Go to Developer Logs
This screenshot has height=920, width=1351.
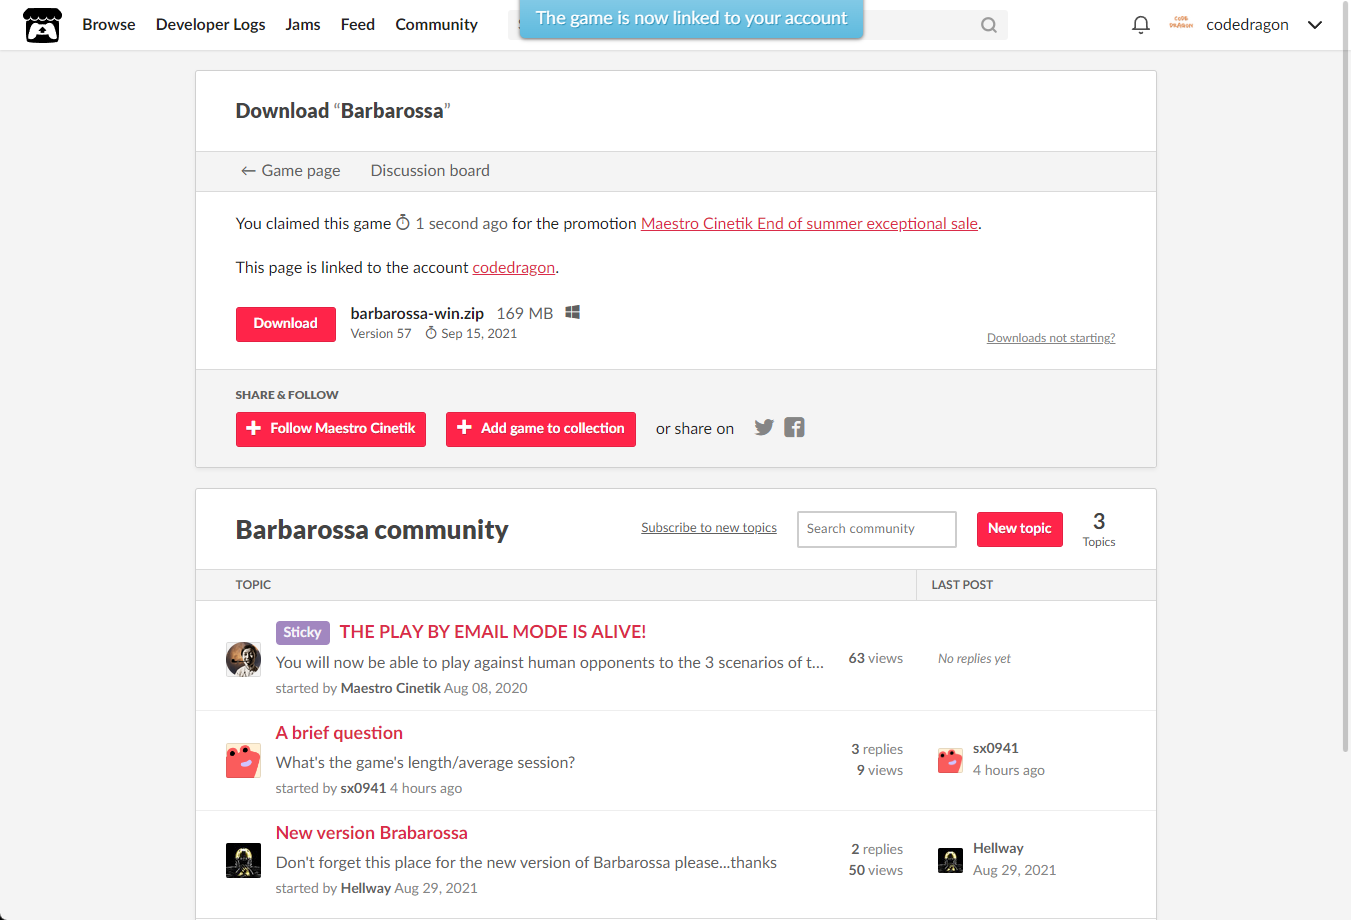pos(211,25)
